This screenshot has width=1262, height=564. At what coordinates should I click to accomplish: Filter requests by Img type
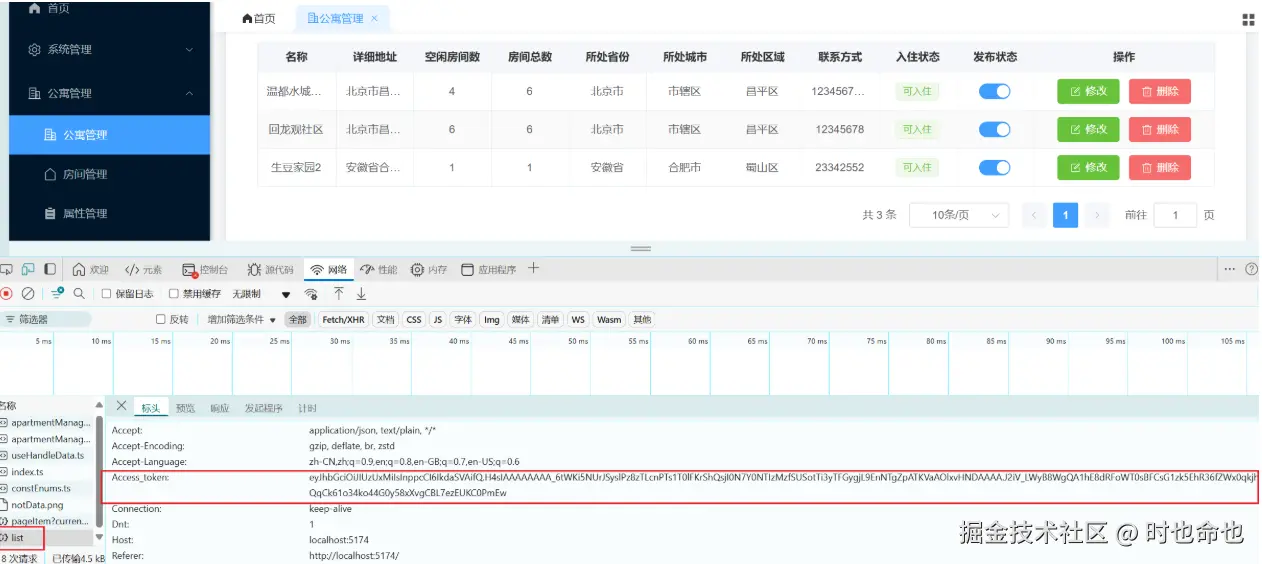click(x=491, y=320)
